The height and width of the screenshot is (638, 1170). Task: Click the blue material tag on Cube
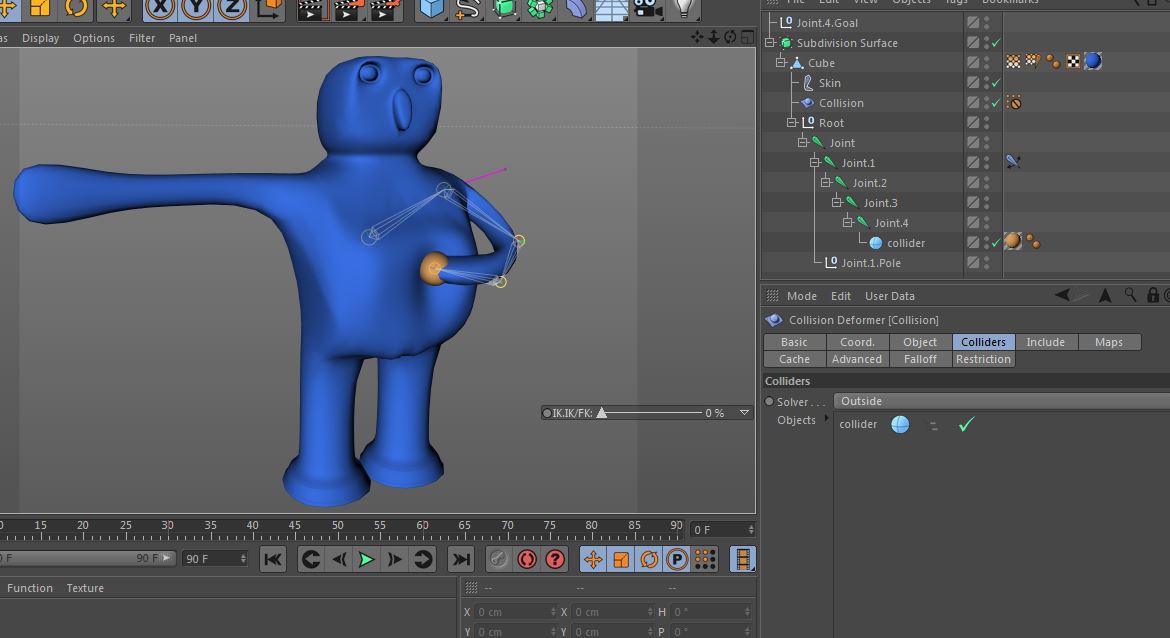coord(1092,61)
